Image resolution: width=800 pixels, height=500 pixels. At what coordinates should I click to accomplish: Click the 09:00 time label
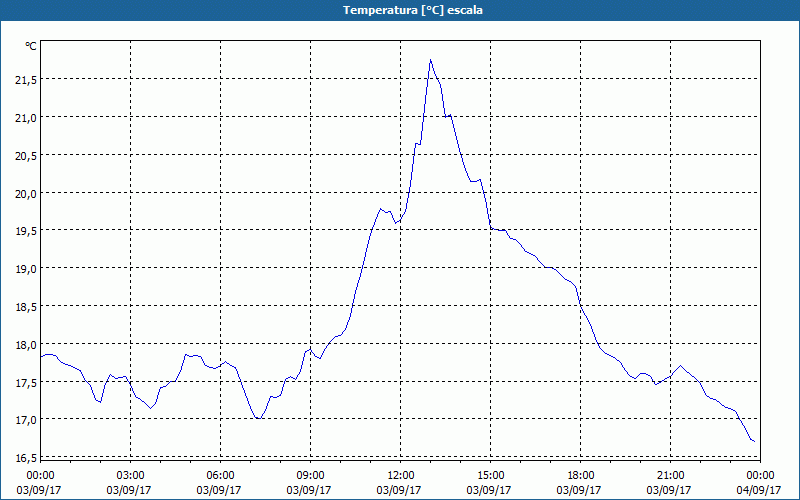(311, 476)
